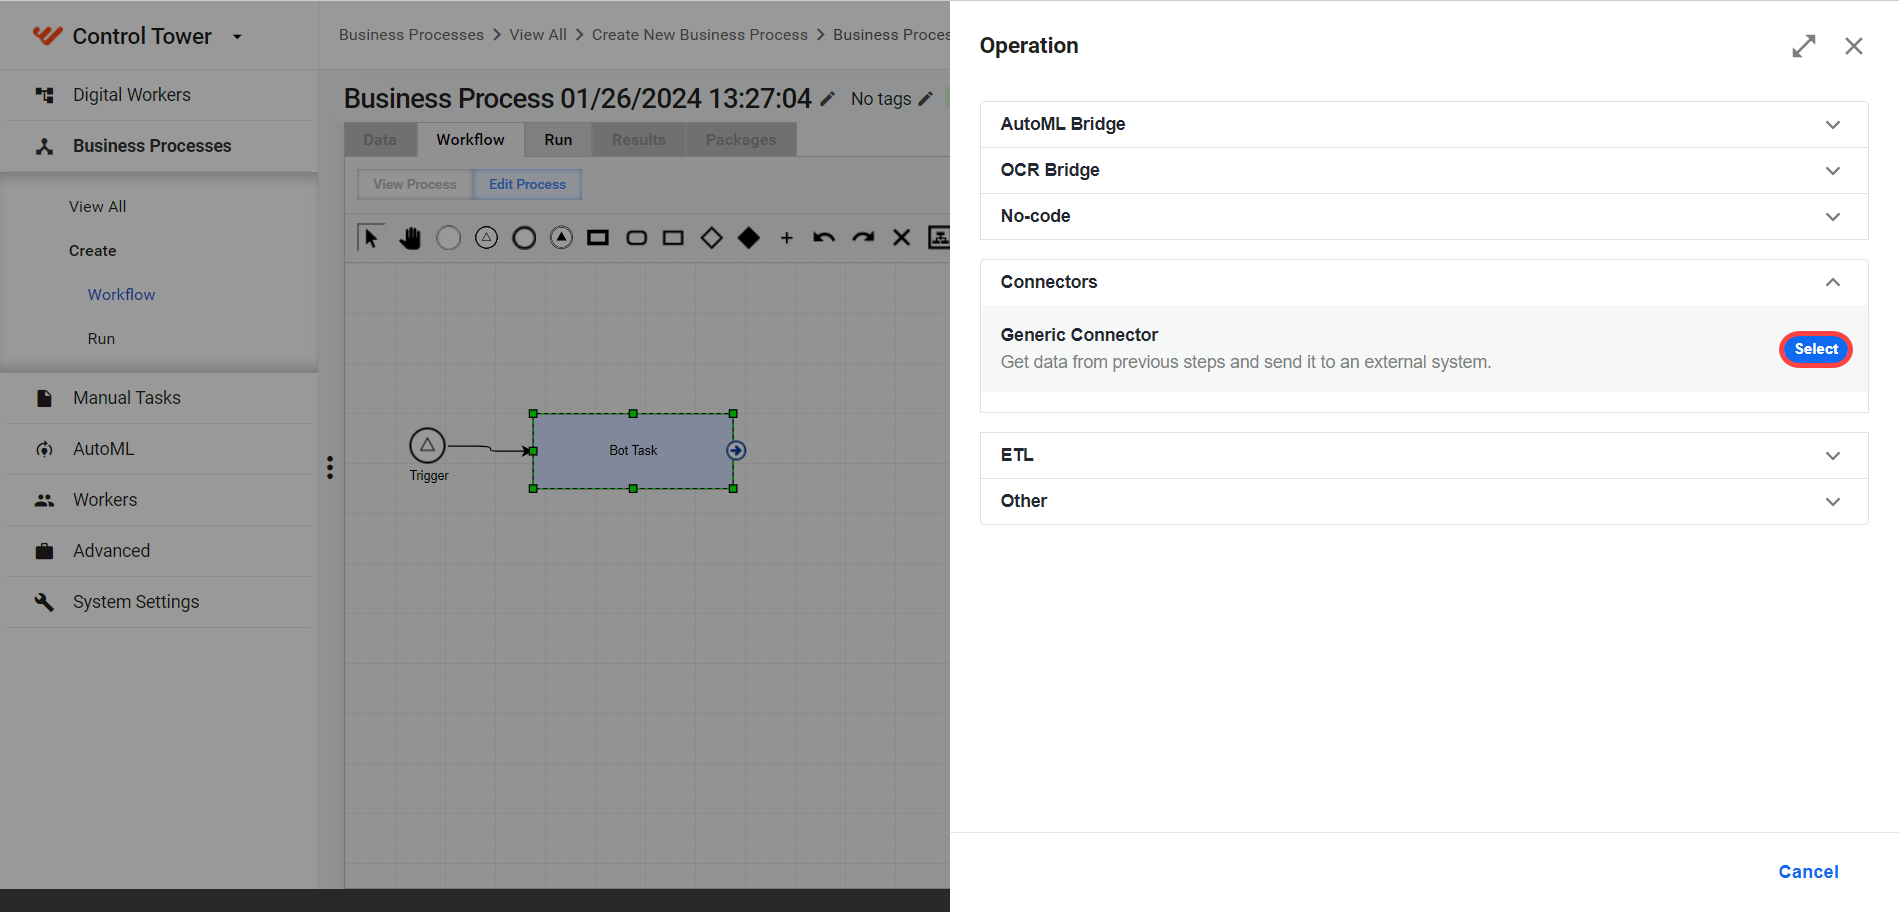Click Create in the sidebar submenu
Image resolution: width=1899 pixels, height=912 pixels.
pos(92,251)
